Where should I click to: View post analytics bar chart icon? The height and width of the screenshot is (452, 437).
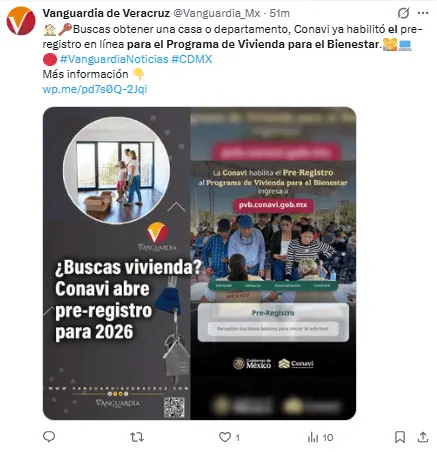point(313,437)
